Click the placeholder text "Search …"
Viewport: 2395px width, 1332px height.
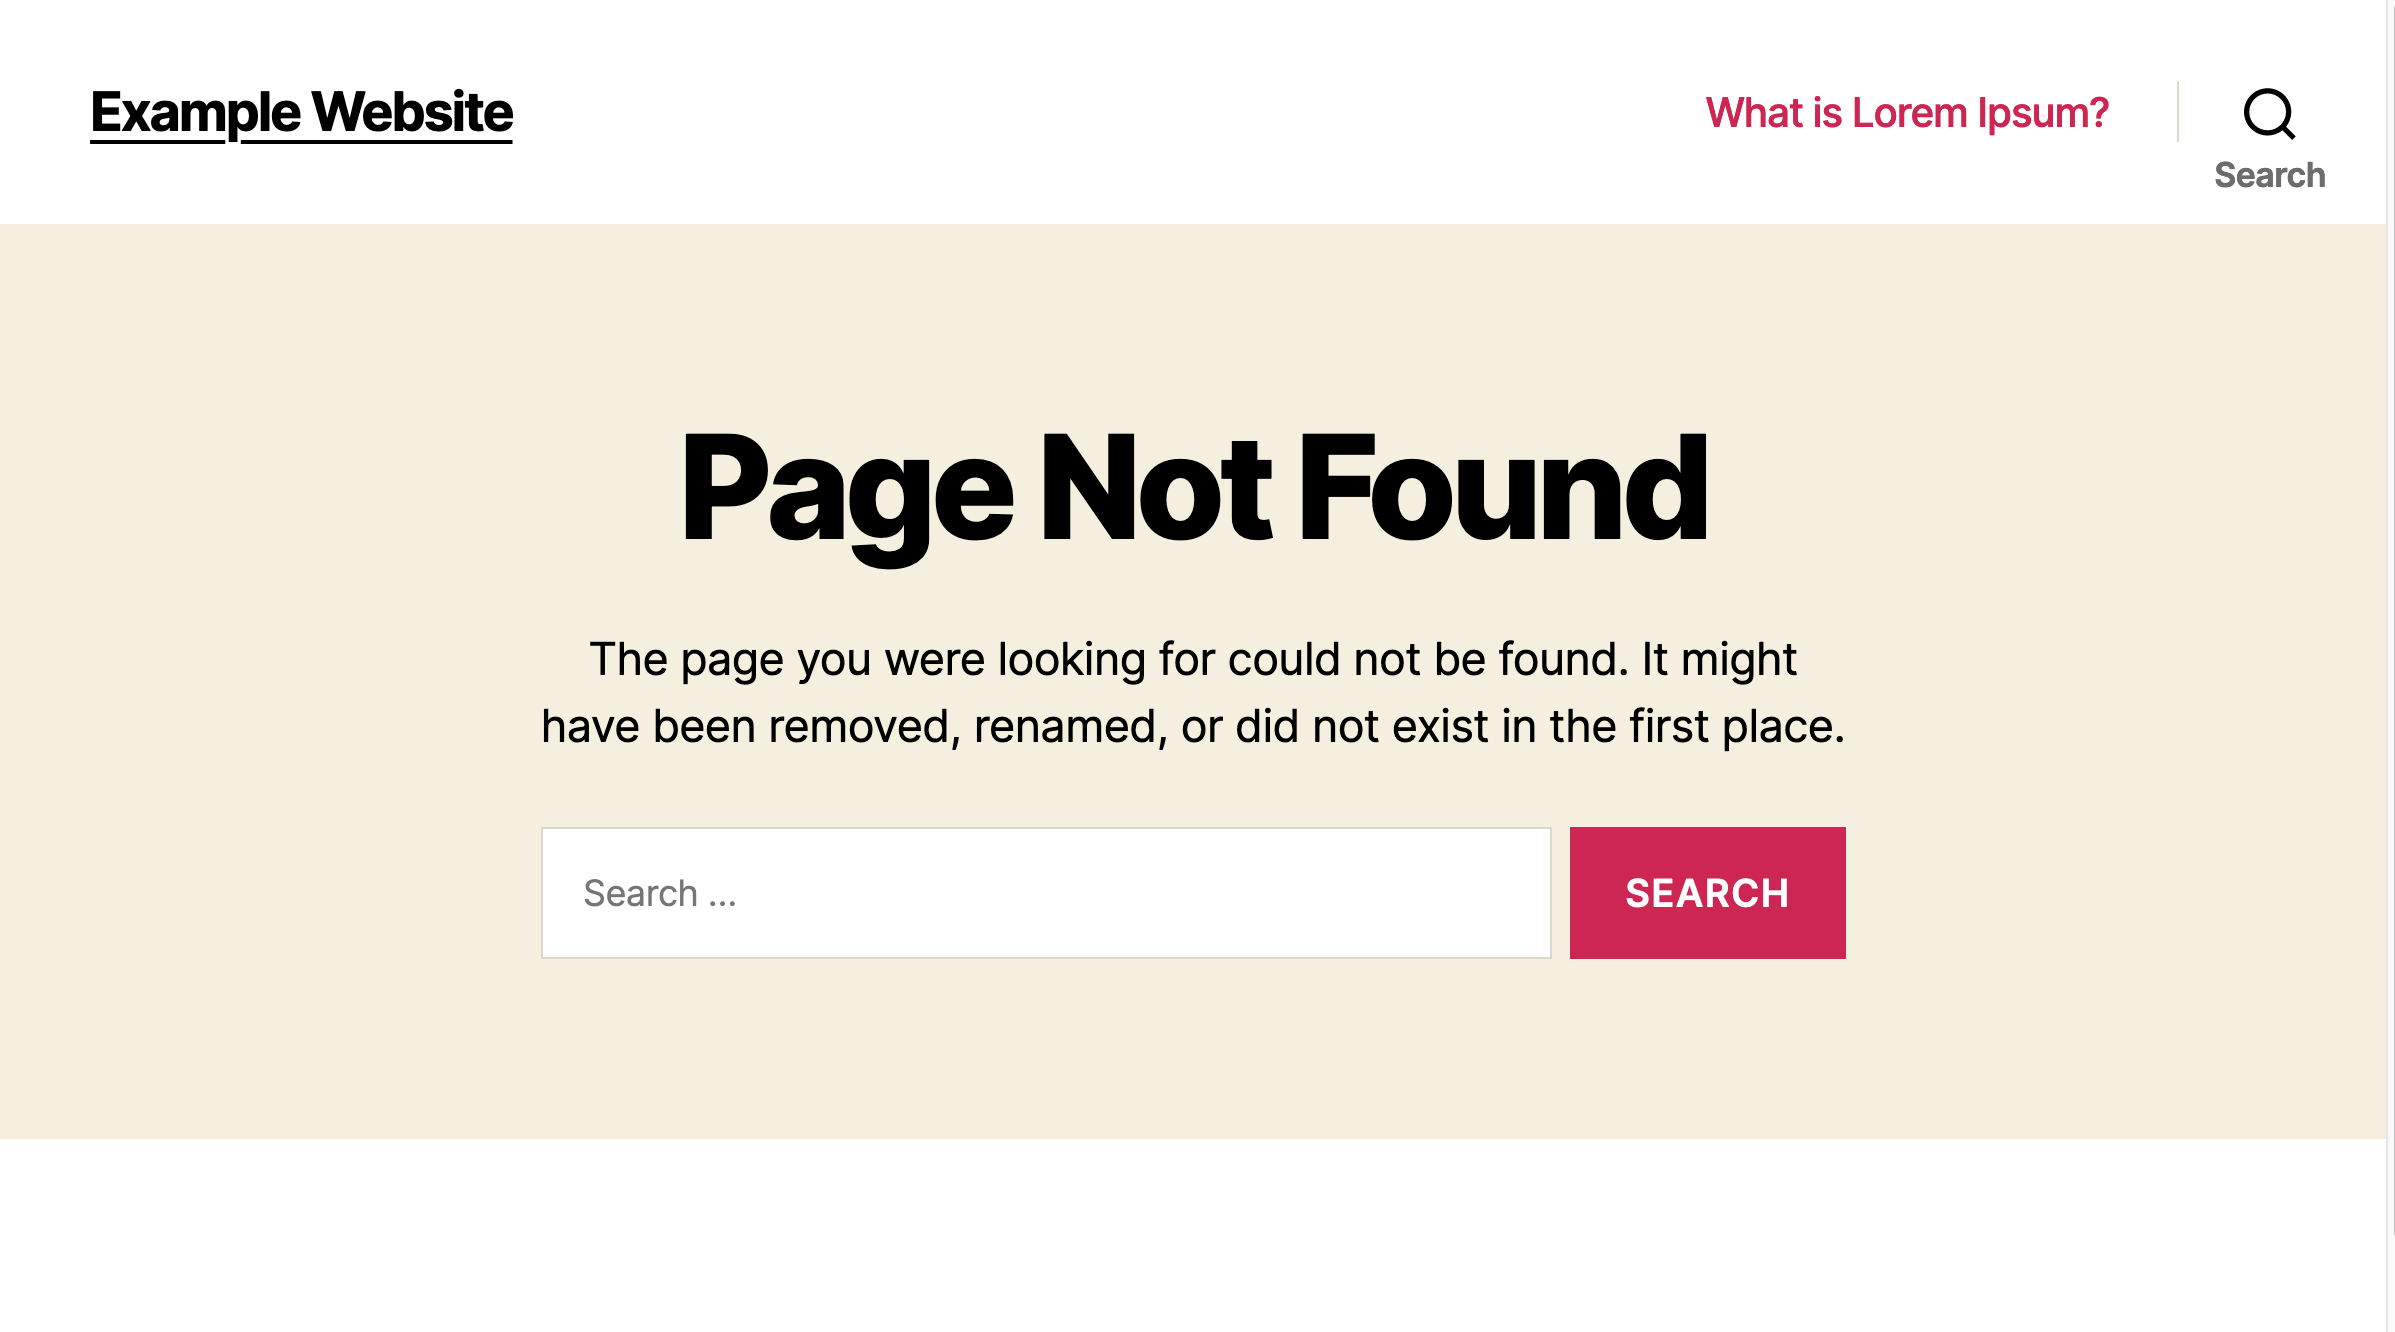coord(660,893)
